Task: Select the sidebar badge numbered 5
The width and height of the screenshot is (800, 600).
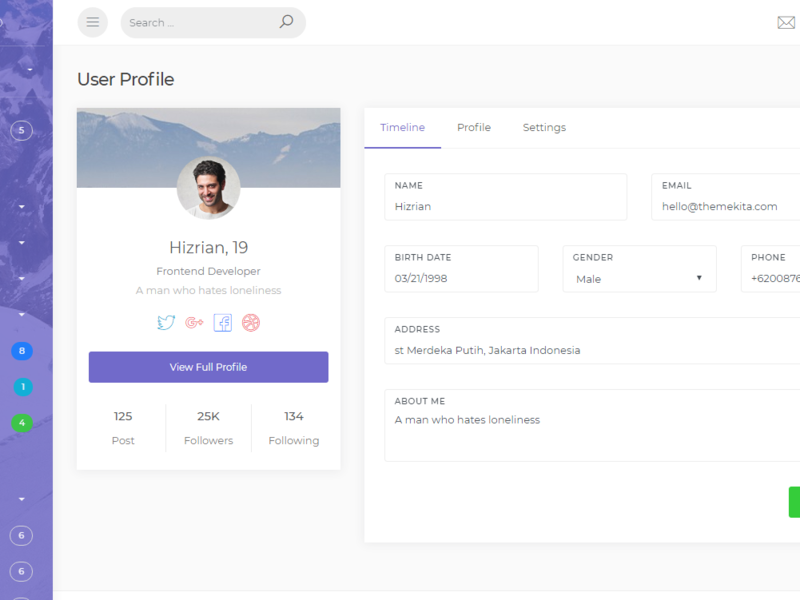Action: (21, 130)
